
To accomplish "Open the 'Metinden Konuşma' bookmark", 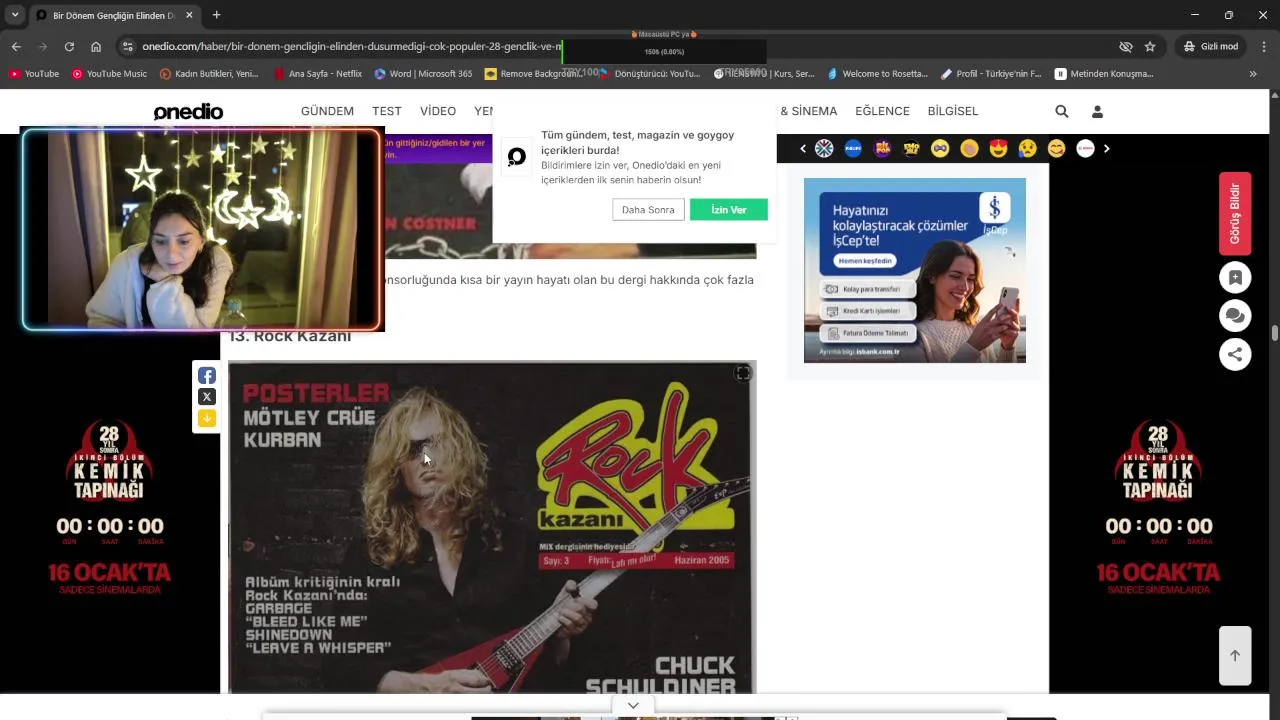I will pos(1105,74).
